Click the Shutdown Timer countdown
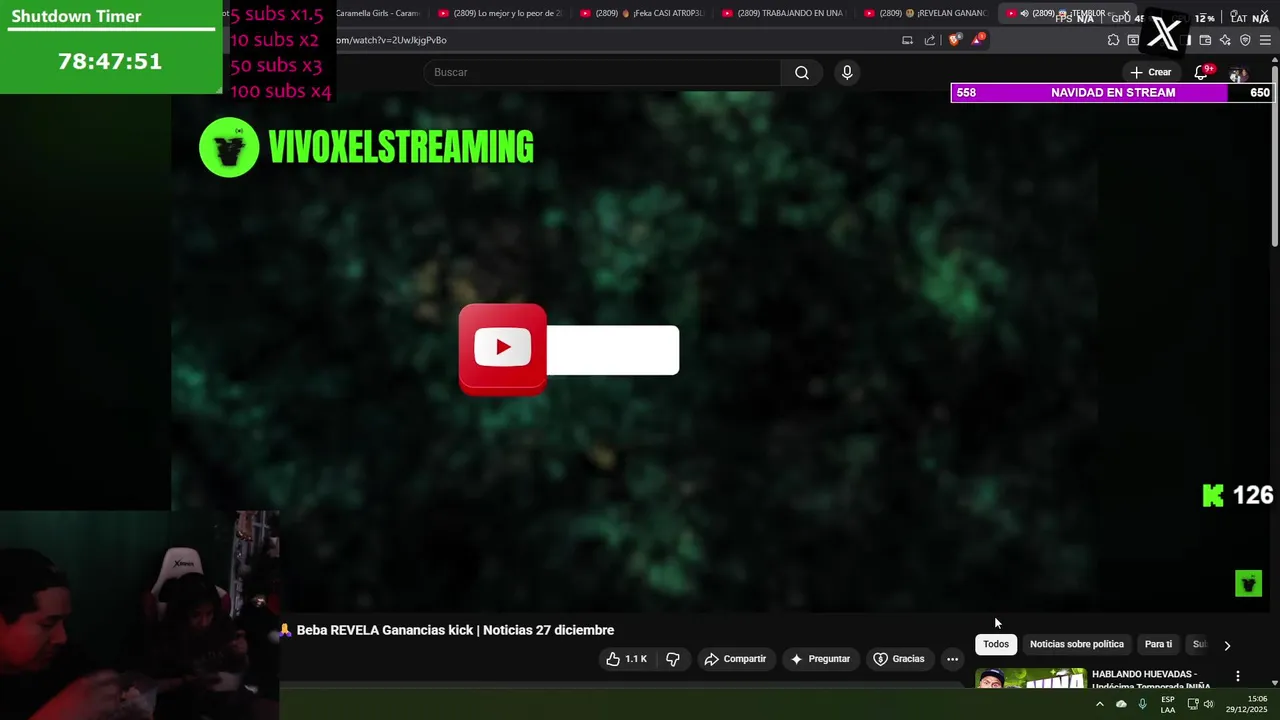Viewport: 1280px width, 720px height. click(x=110, y=61)
